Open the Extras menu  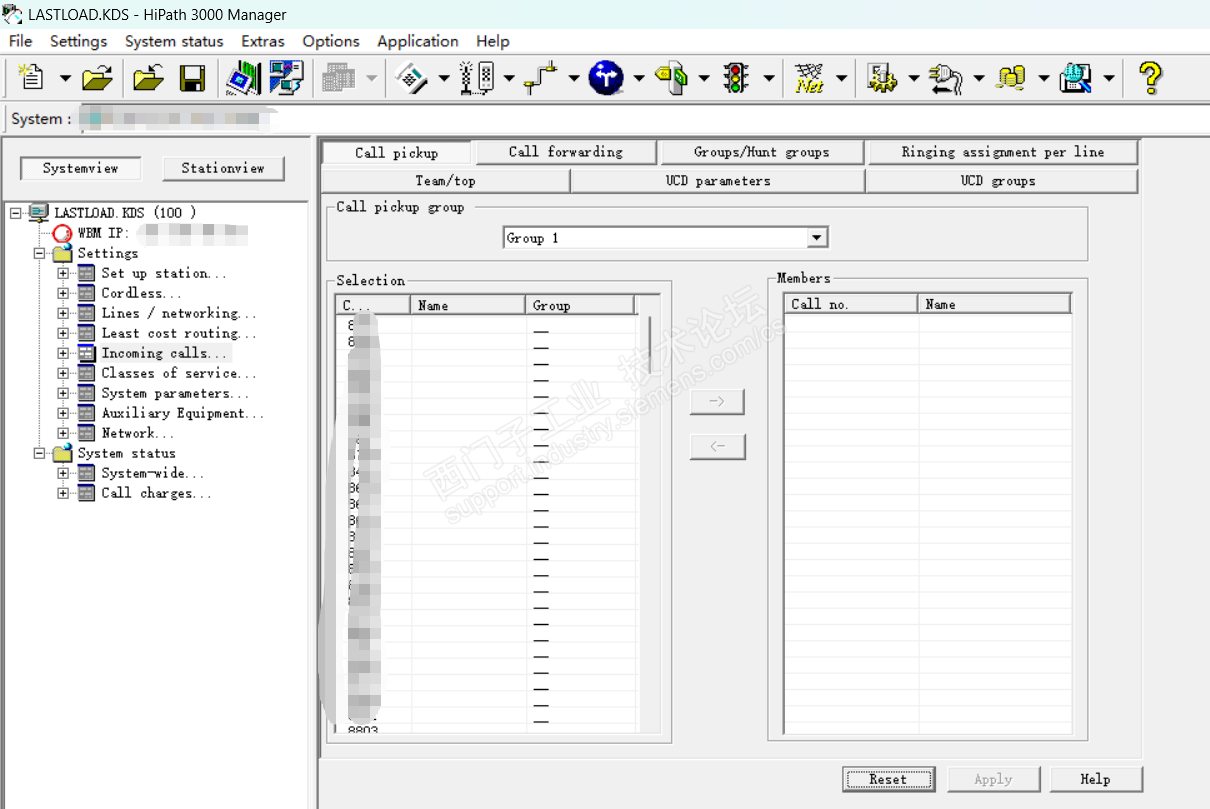pyautogui.click(x=263, y=41)
